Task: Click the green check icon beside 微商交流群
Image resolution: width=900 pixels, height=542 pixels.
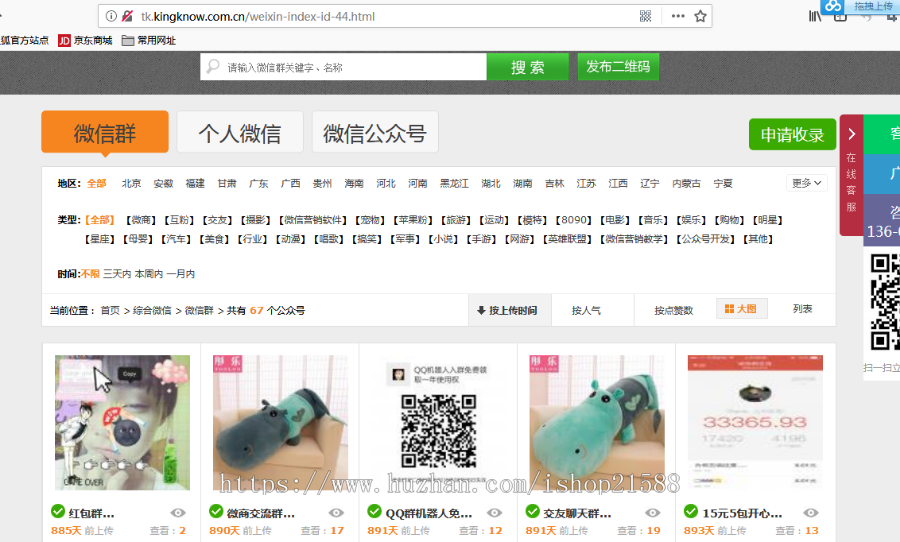Action: click(x=216, y=511)
